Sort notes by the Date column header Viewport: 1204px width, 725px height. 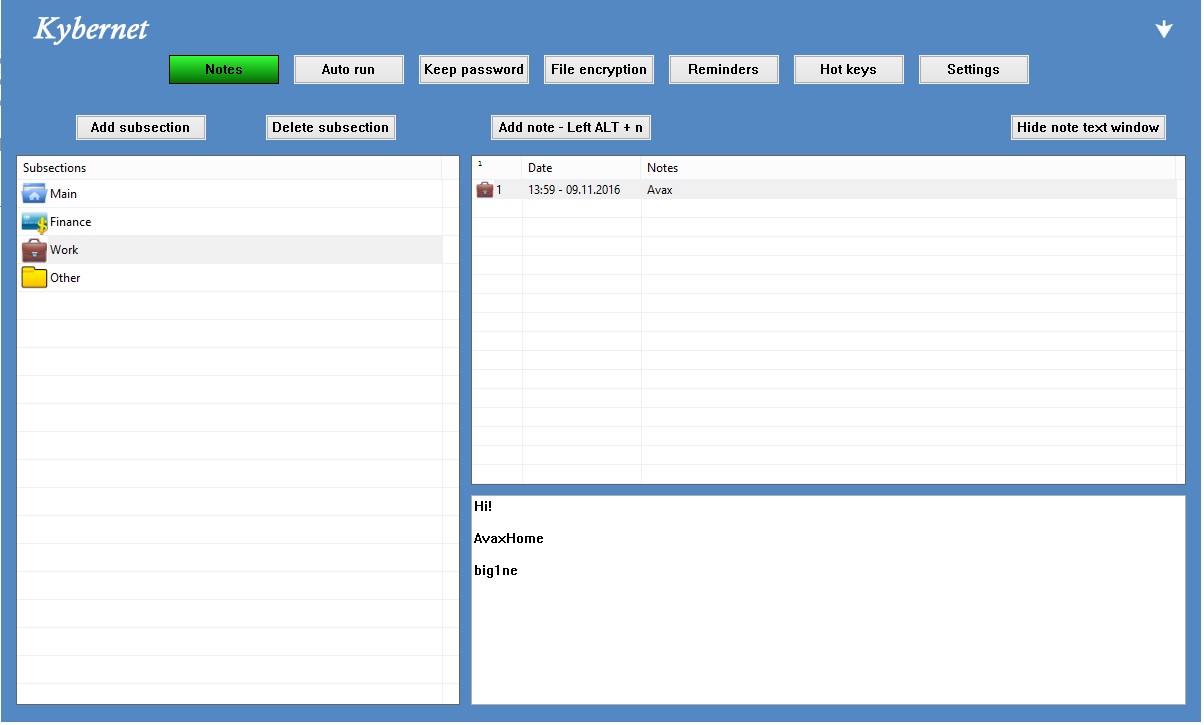580,168
